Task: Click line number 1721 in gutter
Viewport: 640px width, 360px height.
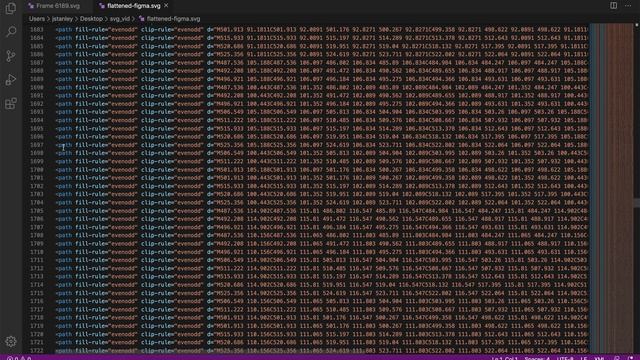Action: coord(36,342)
